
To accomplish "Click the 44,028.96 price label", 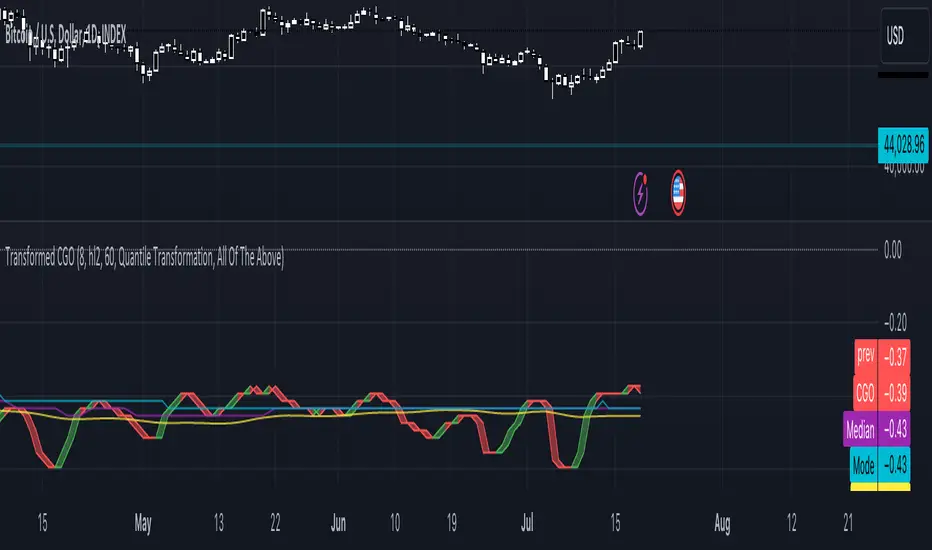I will click(x=902, y=146).
